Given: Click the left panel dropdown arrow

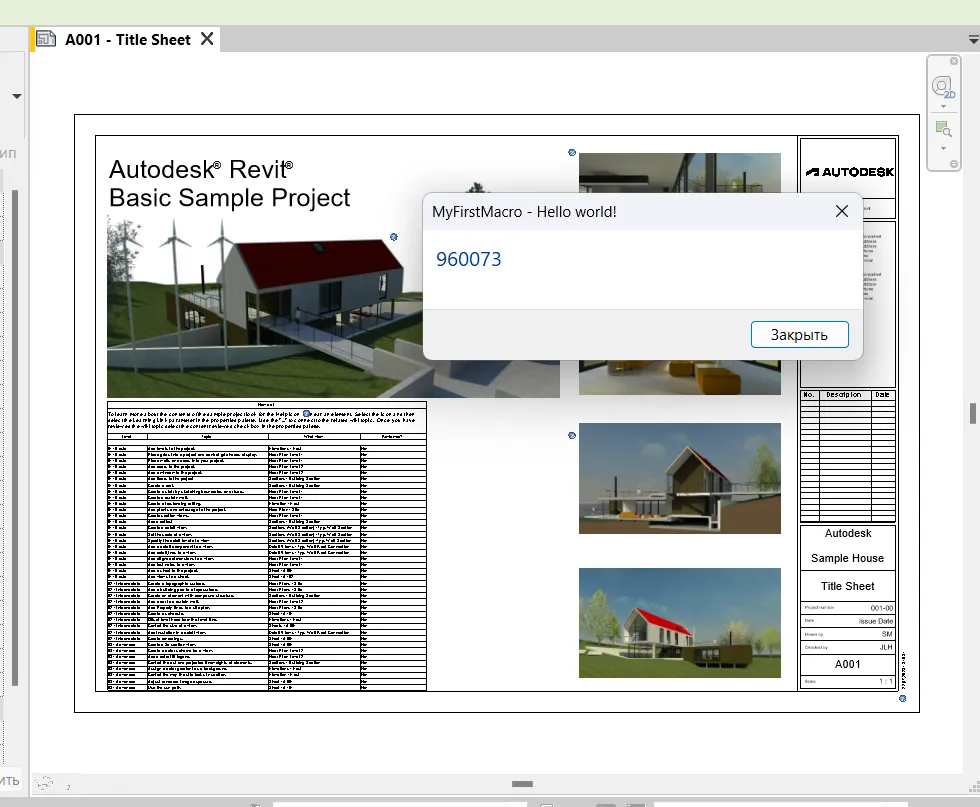Looking at the screenshot, I should (x=17, y=96).
